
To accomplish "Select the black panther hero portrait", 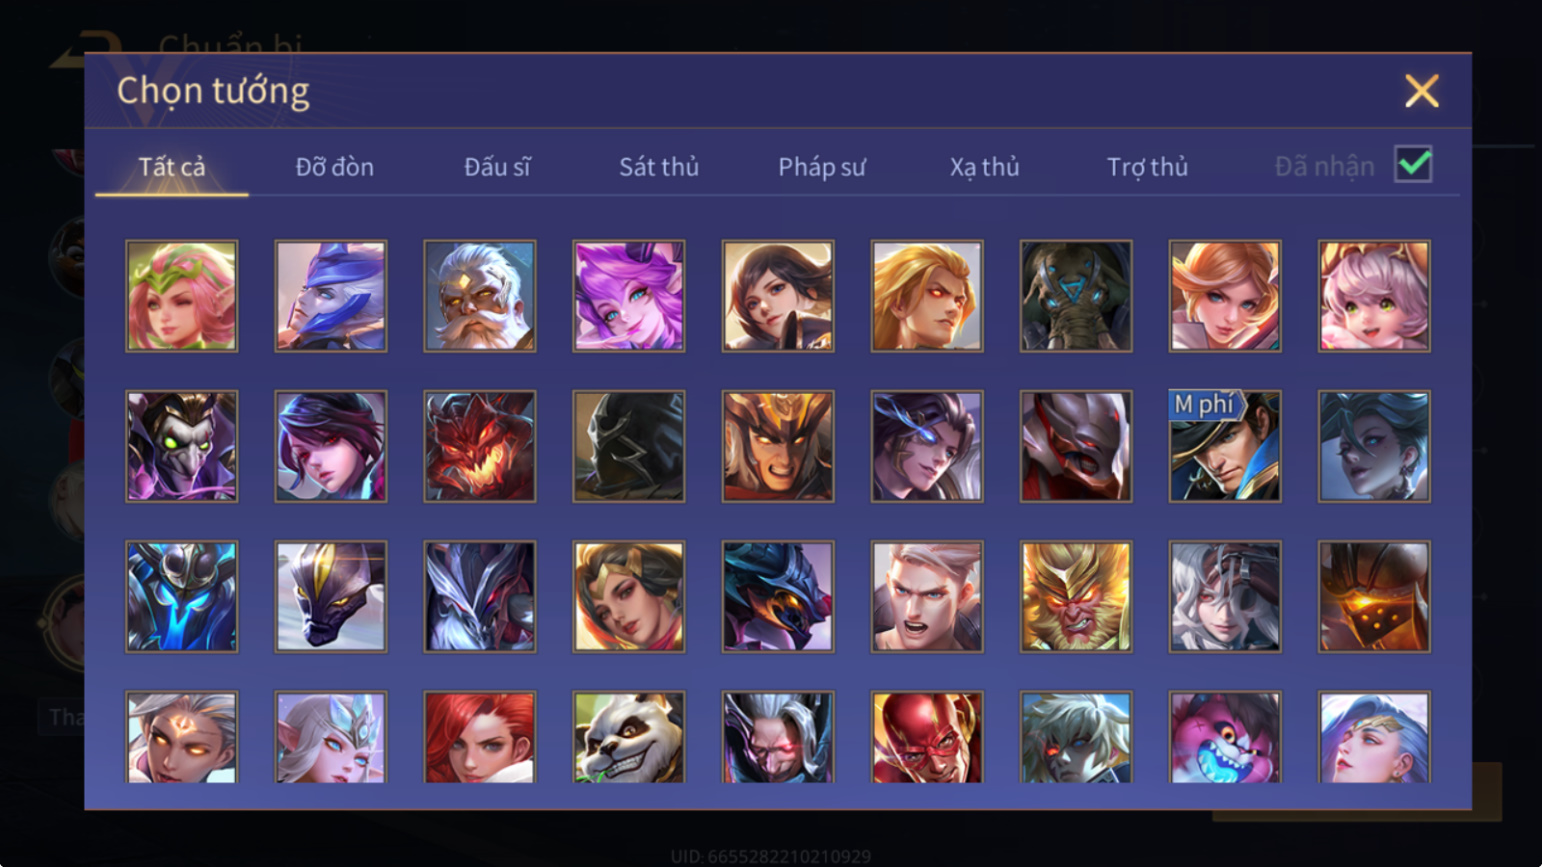I will click(331, 597).
